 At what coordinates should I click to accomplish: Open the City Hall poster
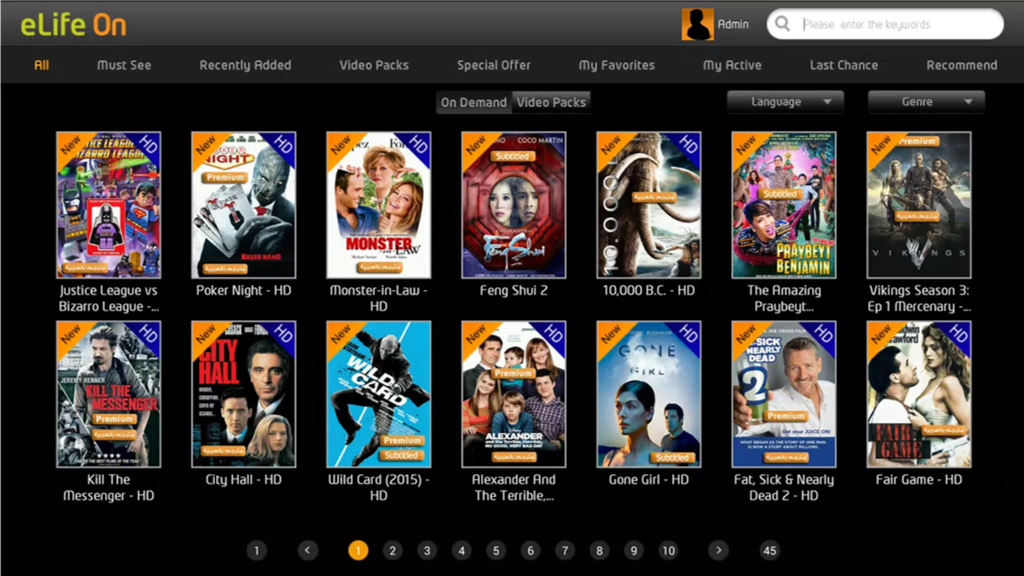click(x=244, y=394)
